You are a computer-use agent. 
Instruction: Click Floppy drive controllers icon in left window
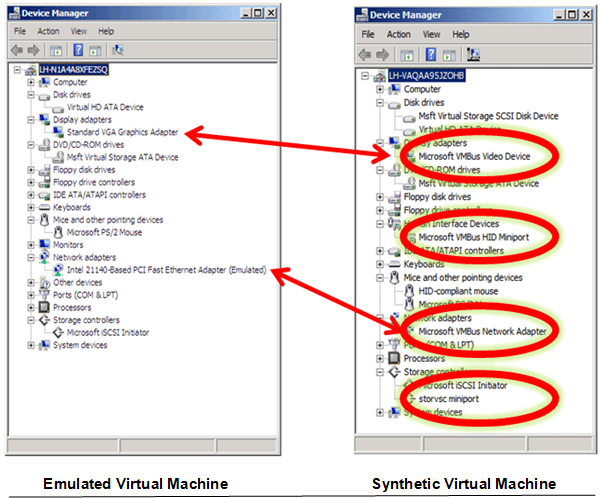pyautogui.click(x=44, y=182)
